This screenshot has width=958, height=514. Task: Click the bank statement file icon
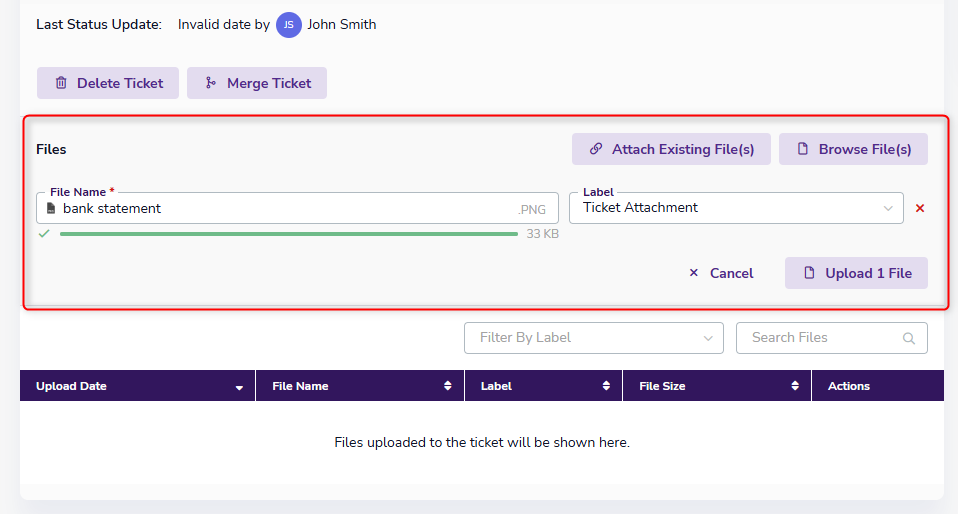coord(51,208)
